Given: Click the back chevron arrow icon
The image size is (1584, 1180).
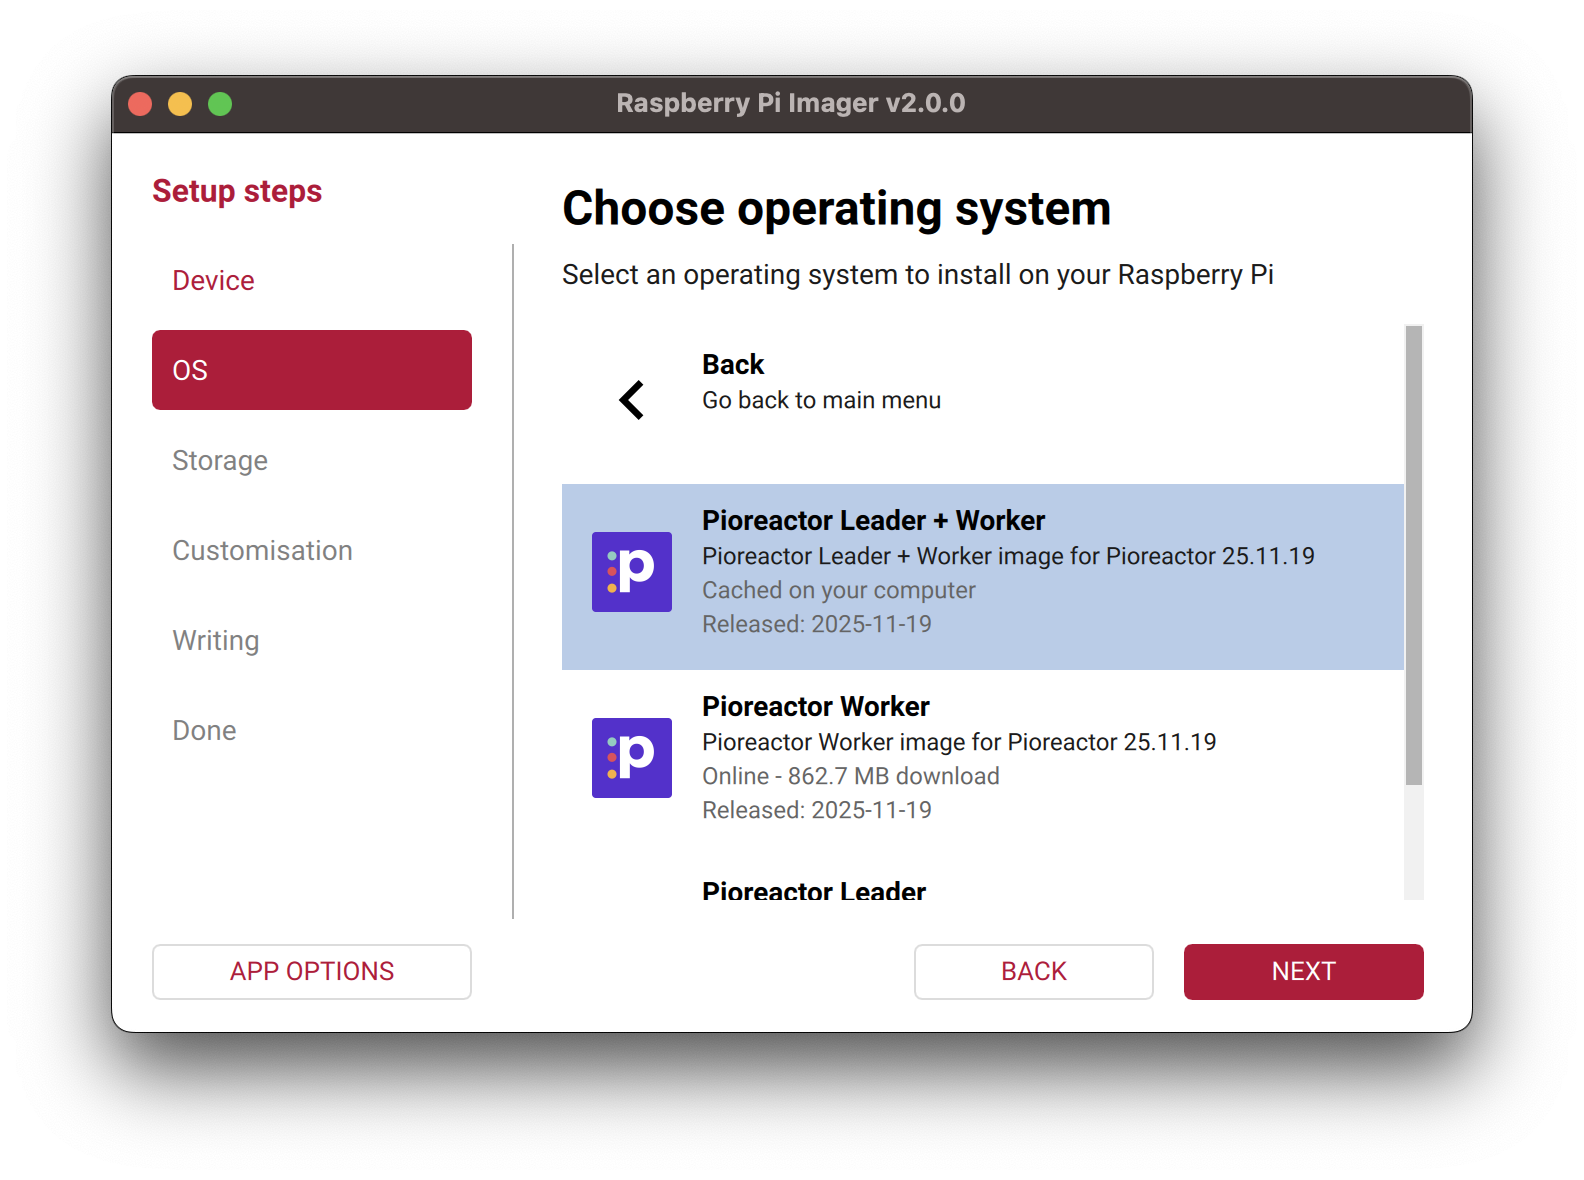Looking at the screenshot, I should pyautogui.click(x=631, y=400).
